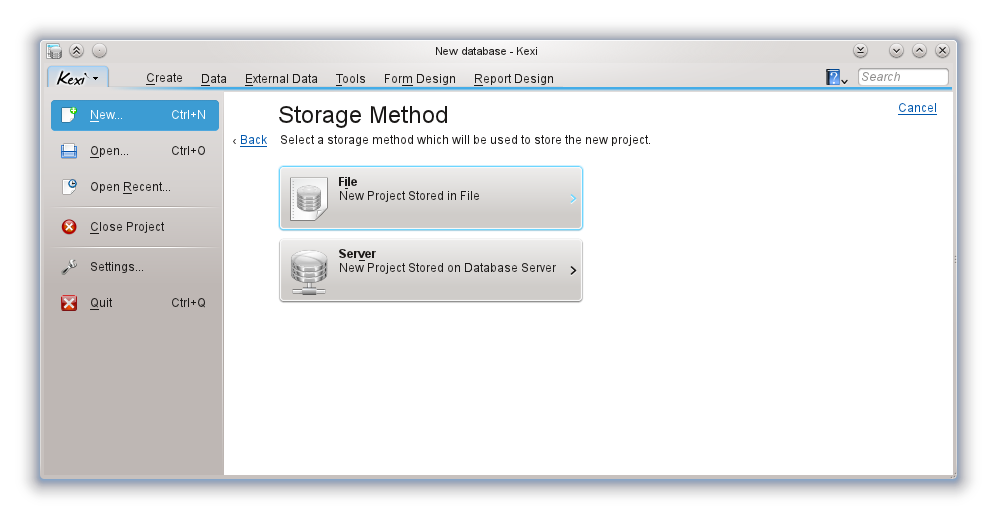This screenshot has height=519, width=997.
Task: Click the chevron arrow on Server option
Action: pos(573,270)
